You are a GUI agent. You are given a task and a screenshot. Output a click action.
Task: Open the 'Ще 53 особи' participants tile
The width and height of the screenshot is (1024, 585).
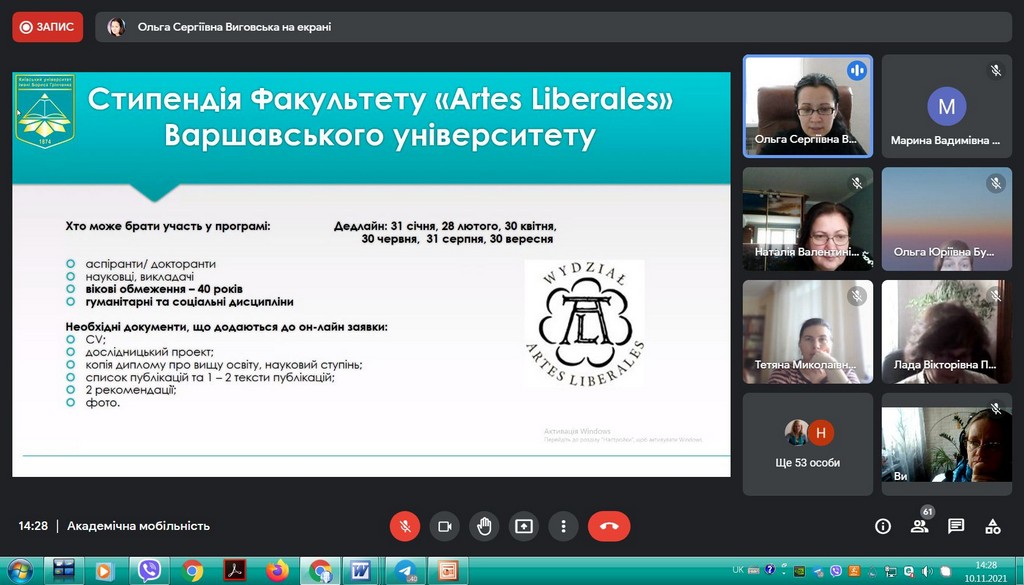[807, 444]
